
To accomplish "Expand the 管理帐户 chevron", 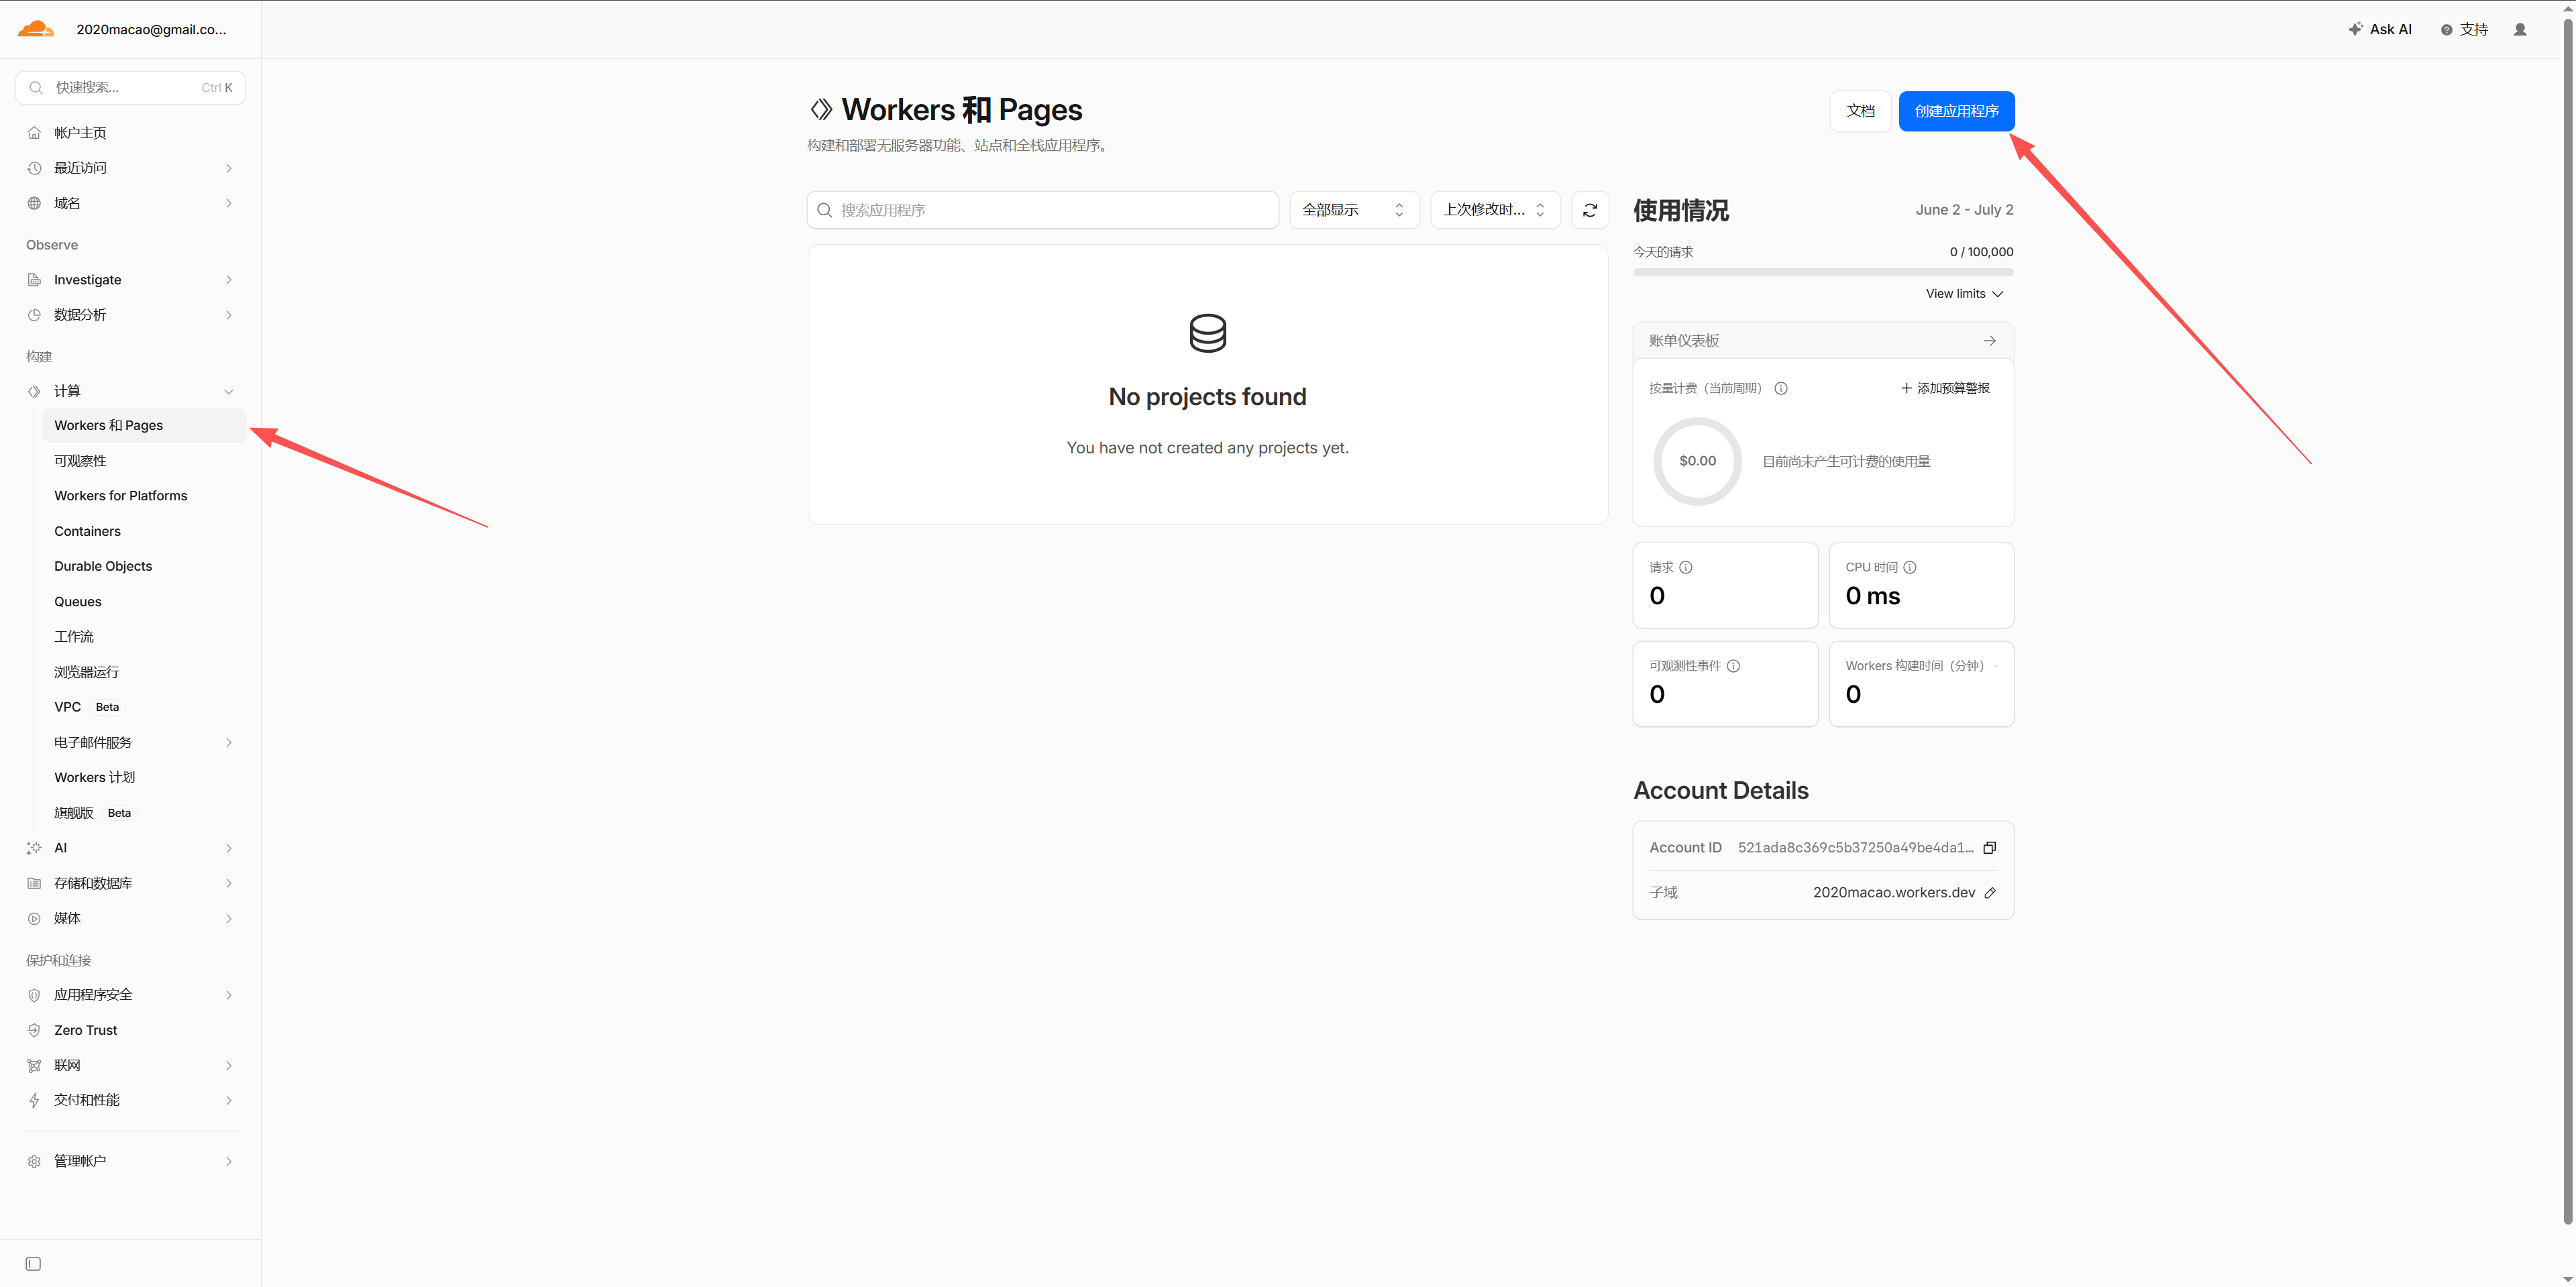I will tap(229, 1161).
